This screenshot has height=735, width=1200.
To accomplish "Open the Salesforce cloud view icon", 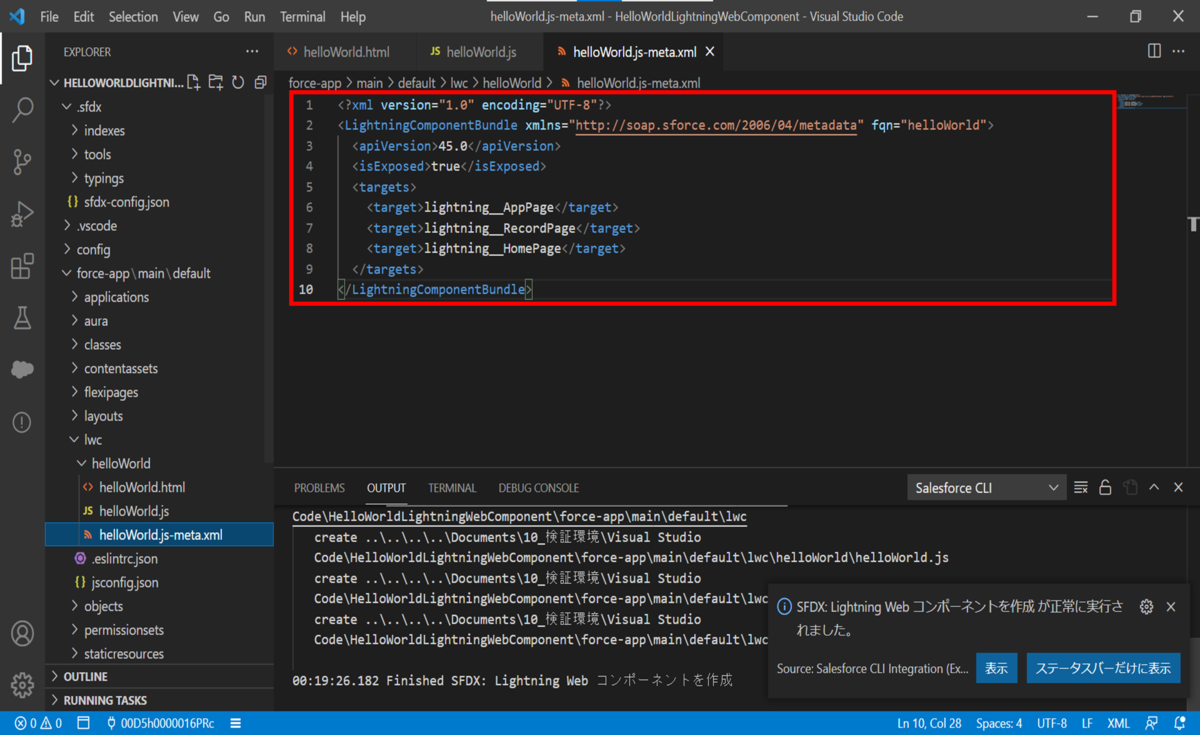I will click(22, 370).
